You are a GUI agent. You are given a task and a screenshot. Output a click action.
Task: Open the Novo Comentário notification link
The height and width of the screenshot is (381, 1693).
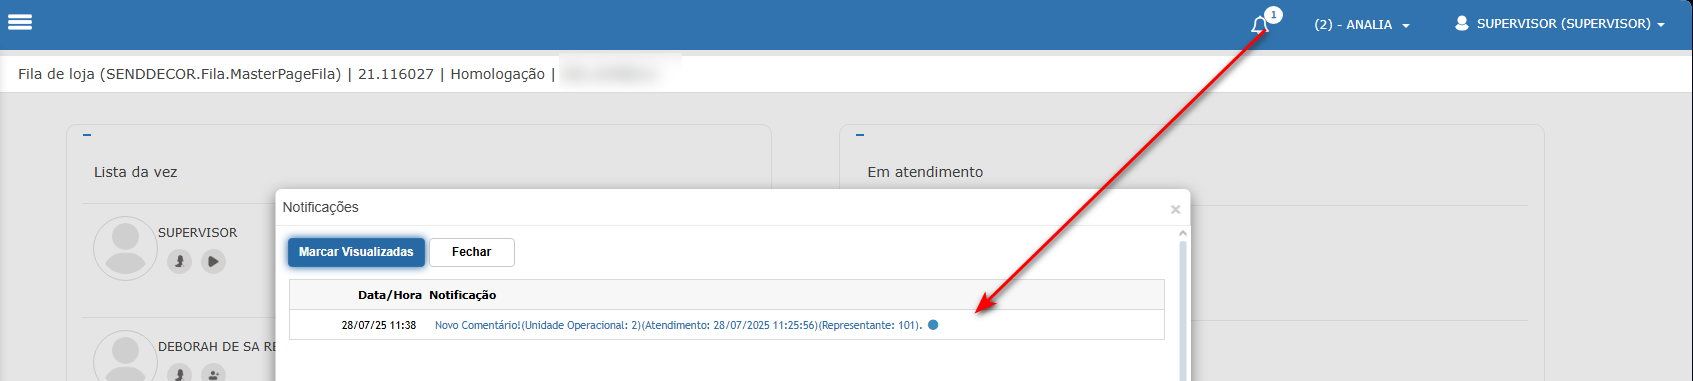678,326
